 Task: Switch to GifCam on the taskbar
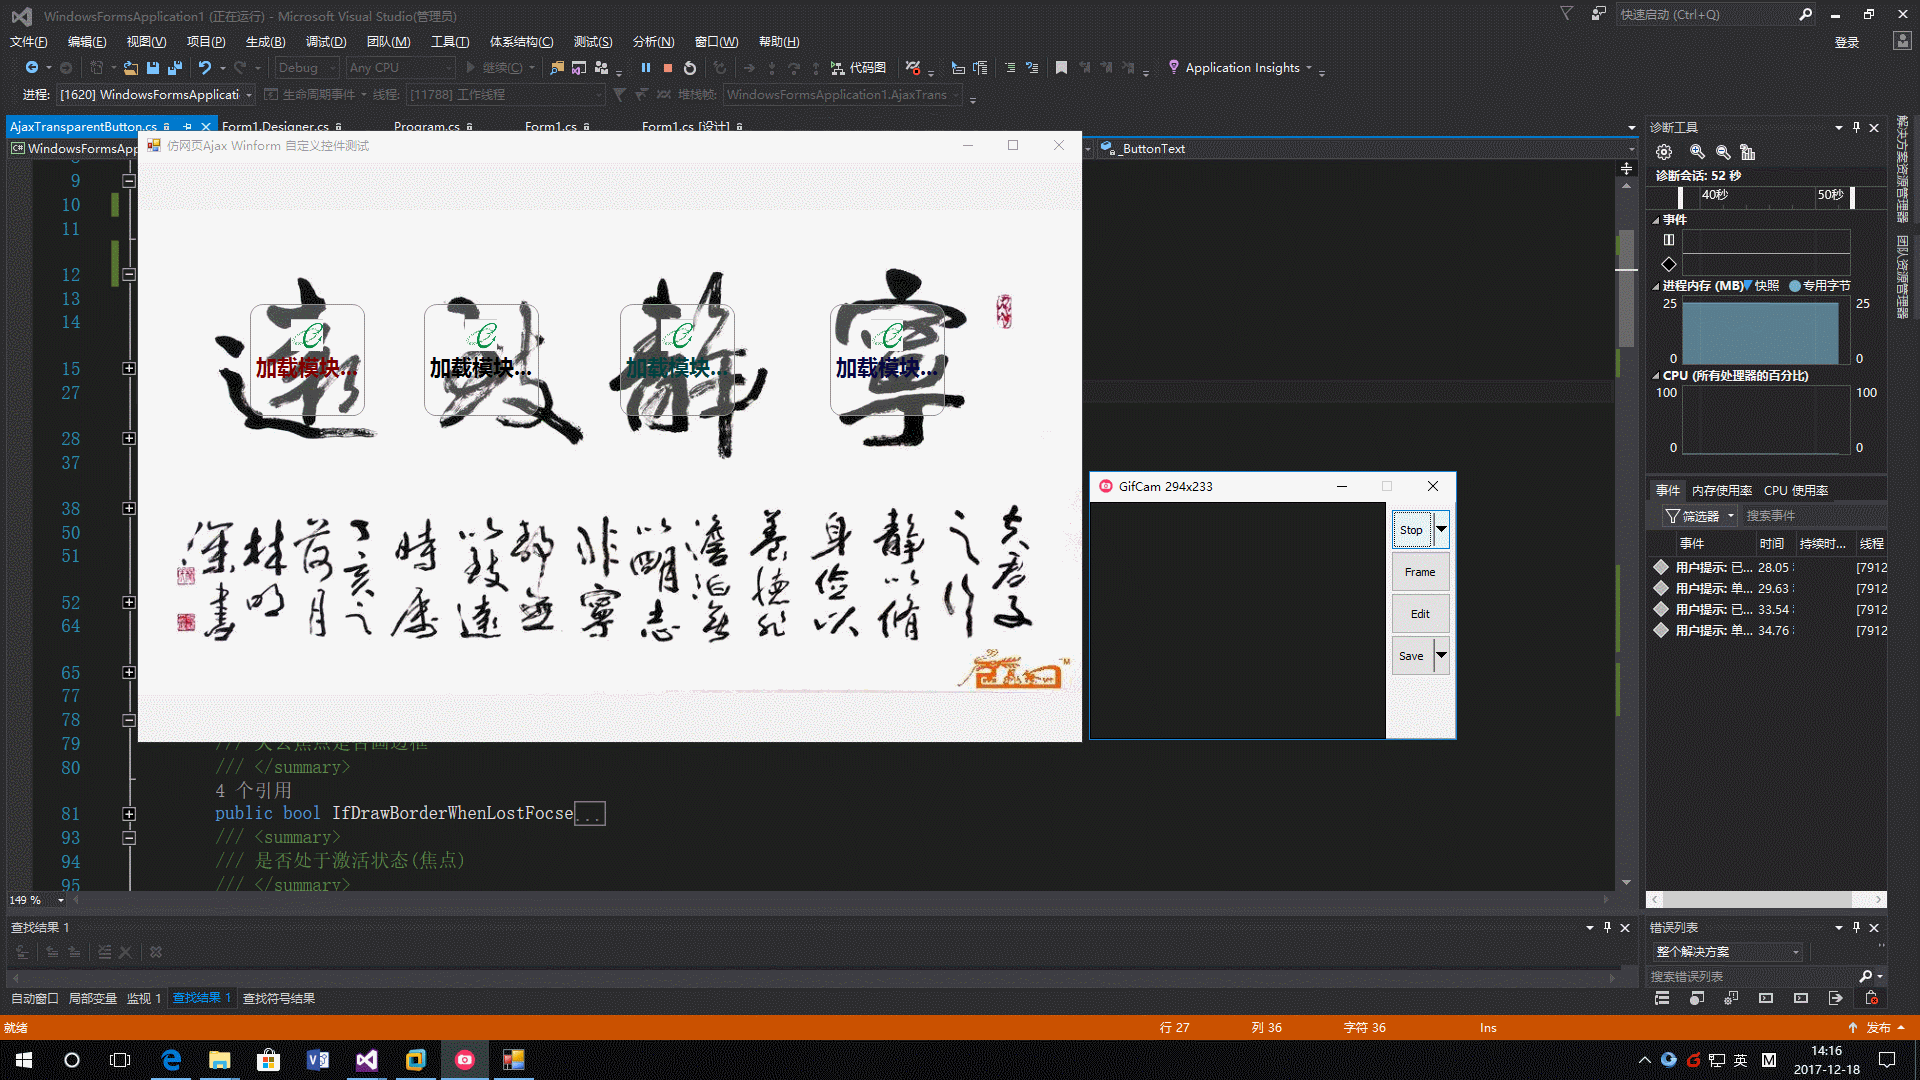pos(465,1060)
